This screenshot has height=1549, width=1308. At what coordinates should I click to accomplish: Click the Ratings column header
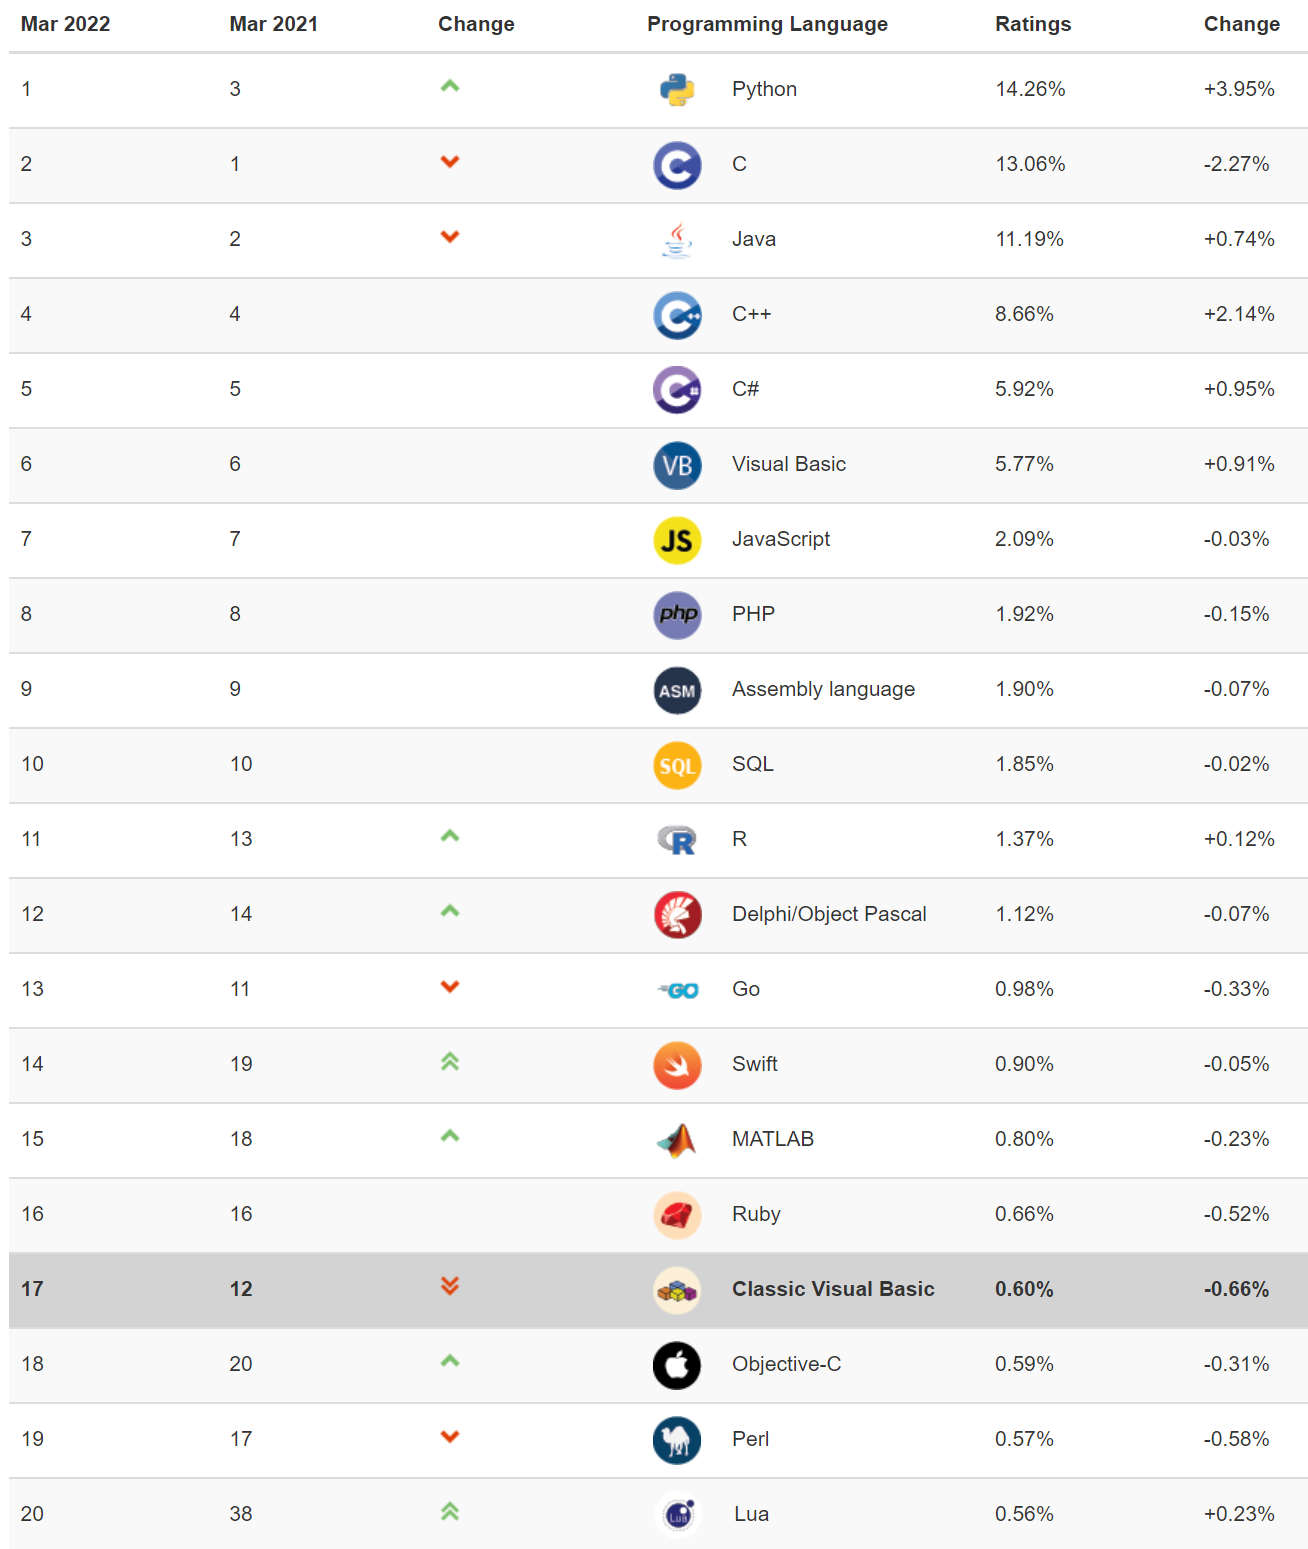click(1033, 24)
